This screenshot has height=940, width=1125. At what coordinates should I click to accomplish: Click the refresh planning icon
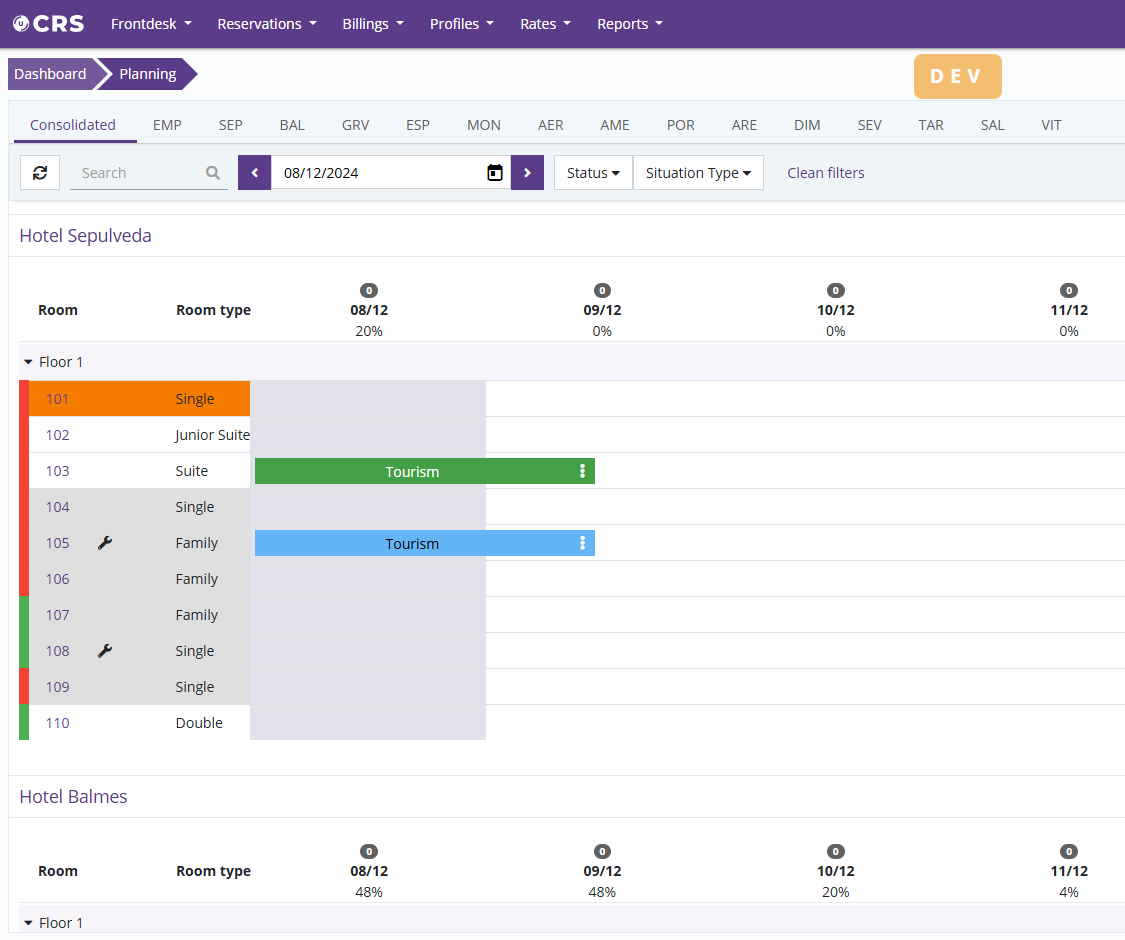40,173
